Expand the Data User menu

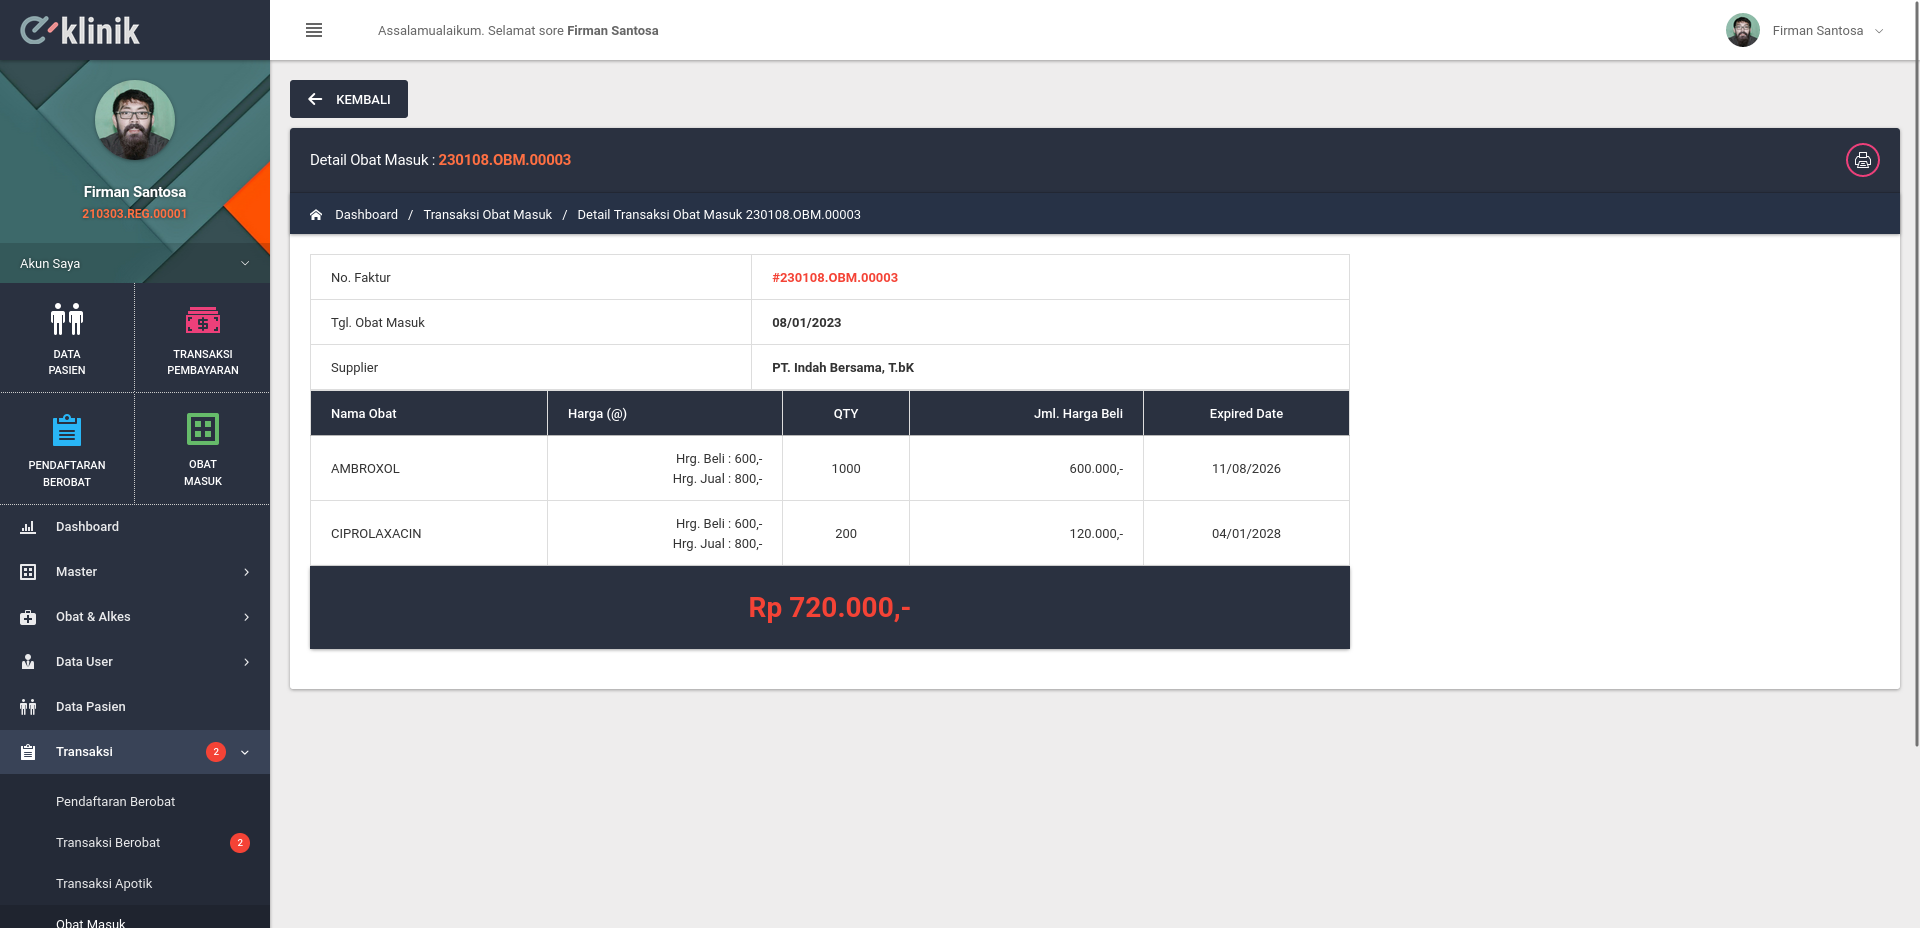pyautogui.click(x=135, y=662)
